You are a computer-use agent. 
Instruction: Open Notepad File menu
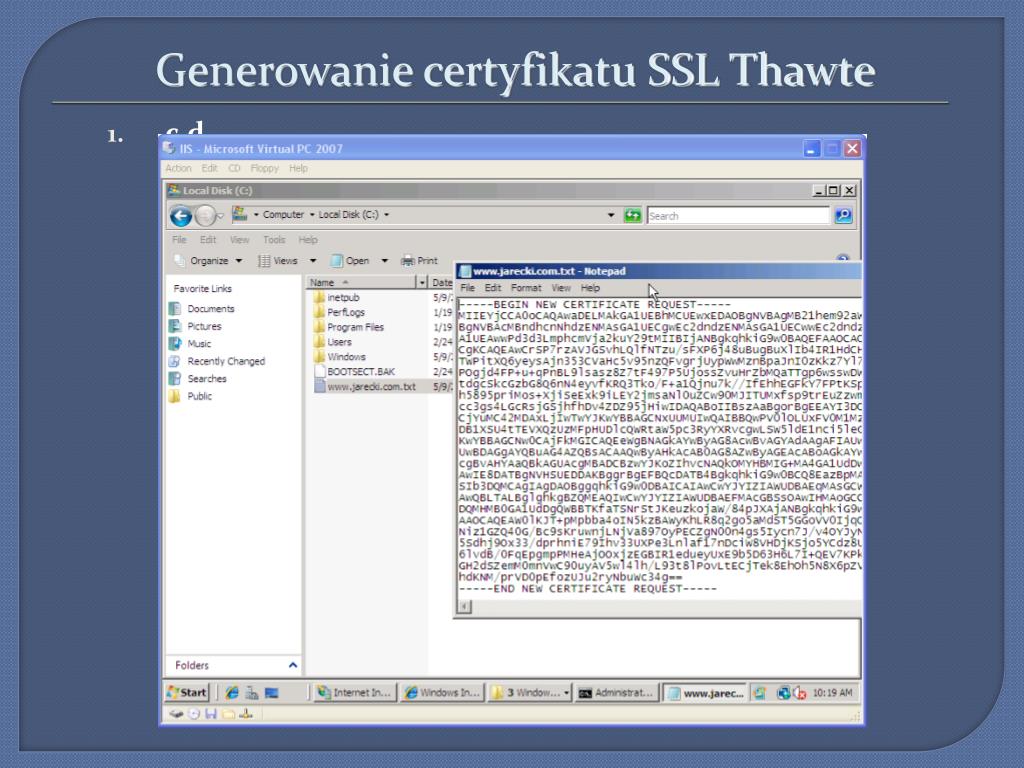(x=468, y=288)
